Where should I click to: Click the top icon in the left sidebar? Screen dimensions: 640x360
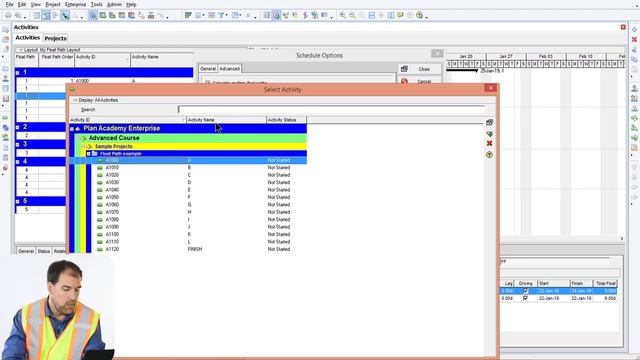[x=5, y=30]
